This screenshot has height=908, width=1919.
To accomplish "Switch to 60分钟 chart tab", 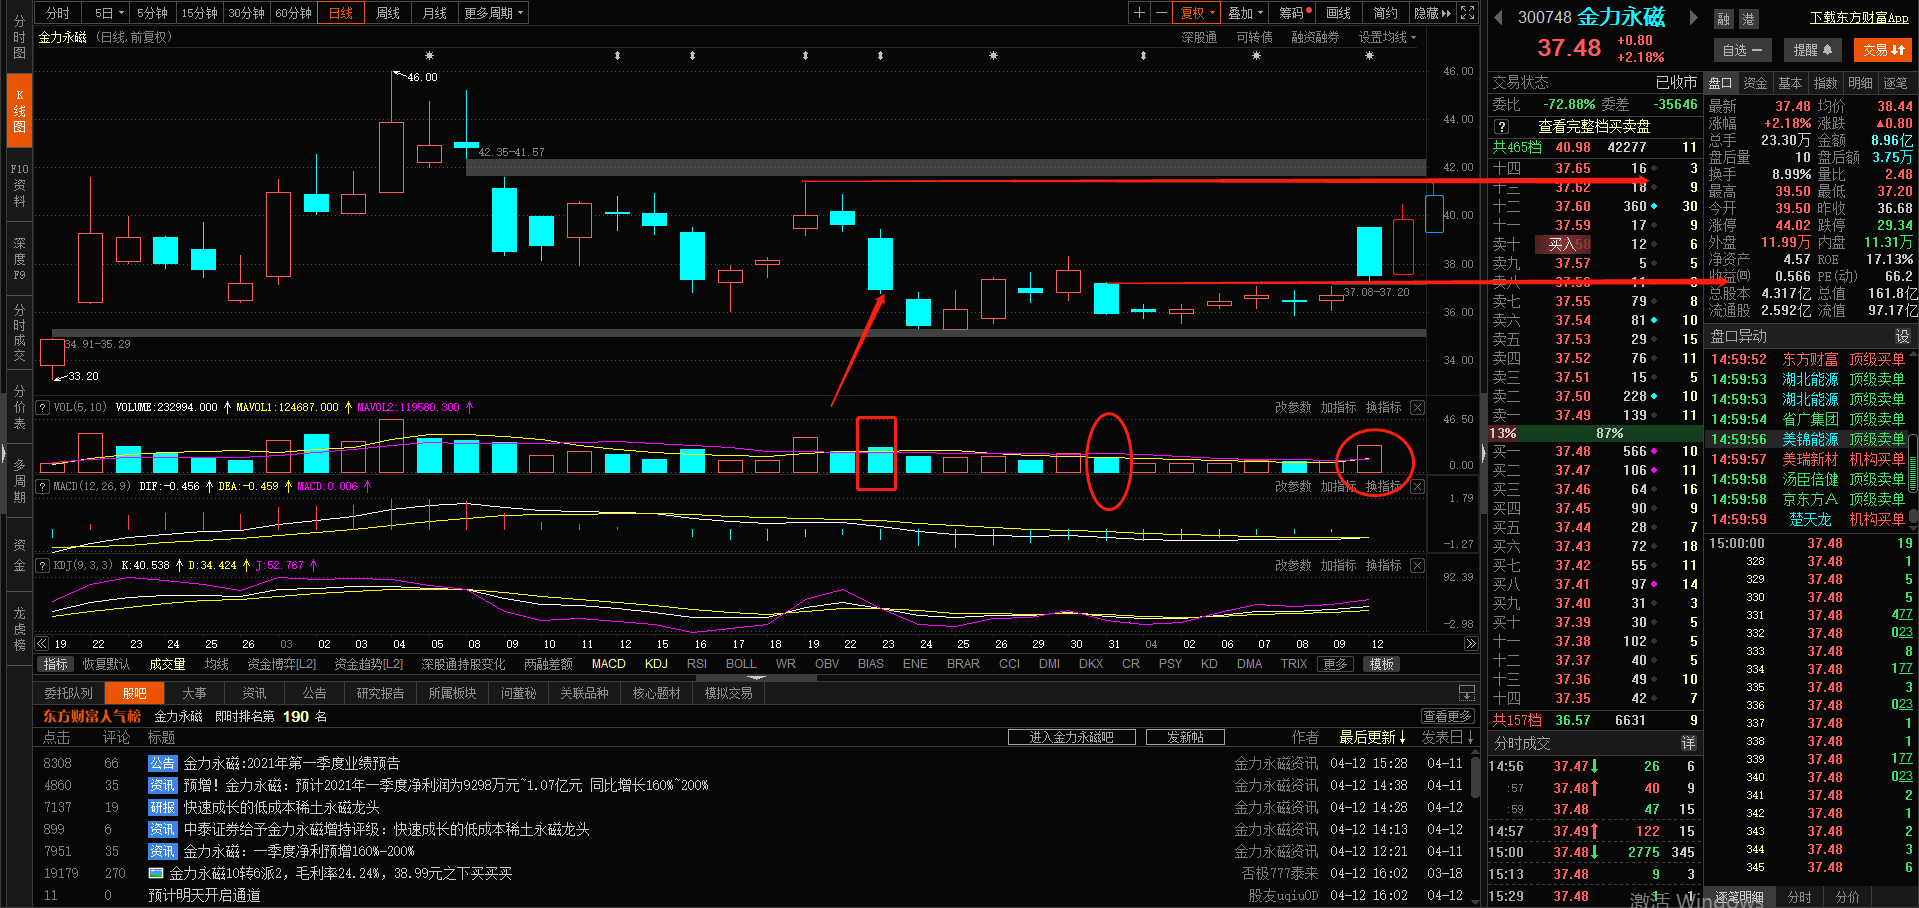I will [294, 13].
